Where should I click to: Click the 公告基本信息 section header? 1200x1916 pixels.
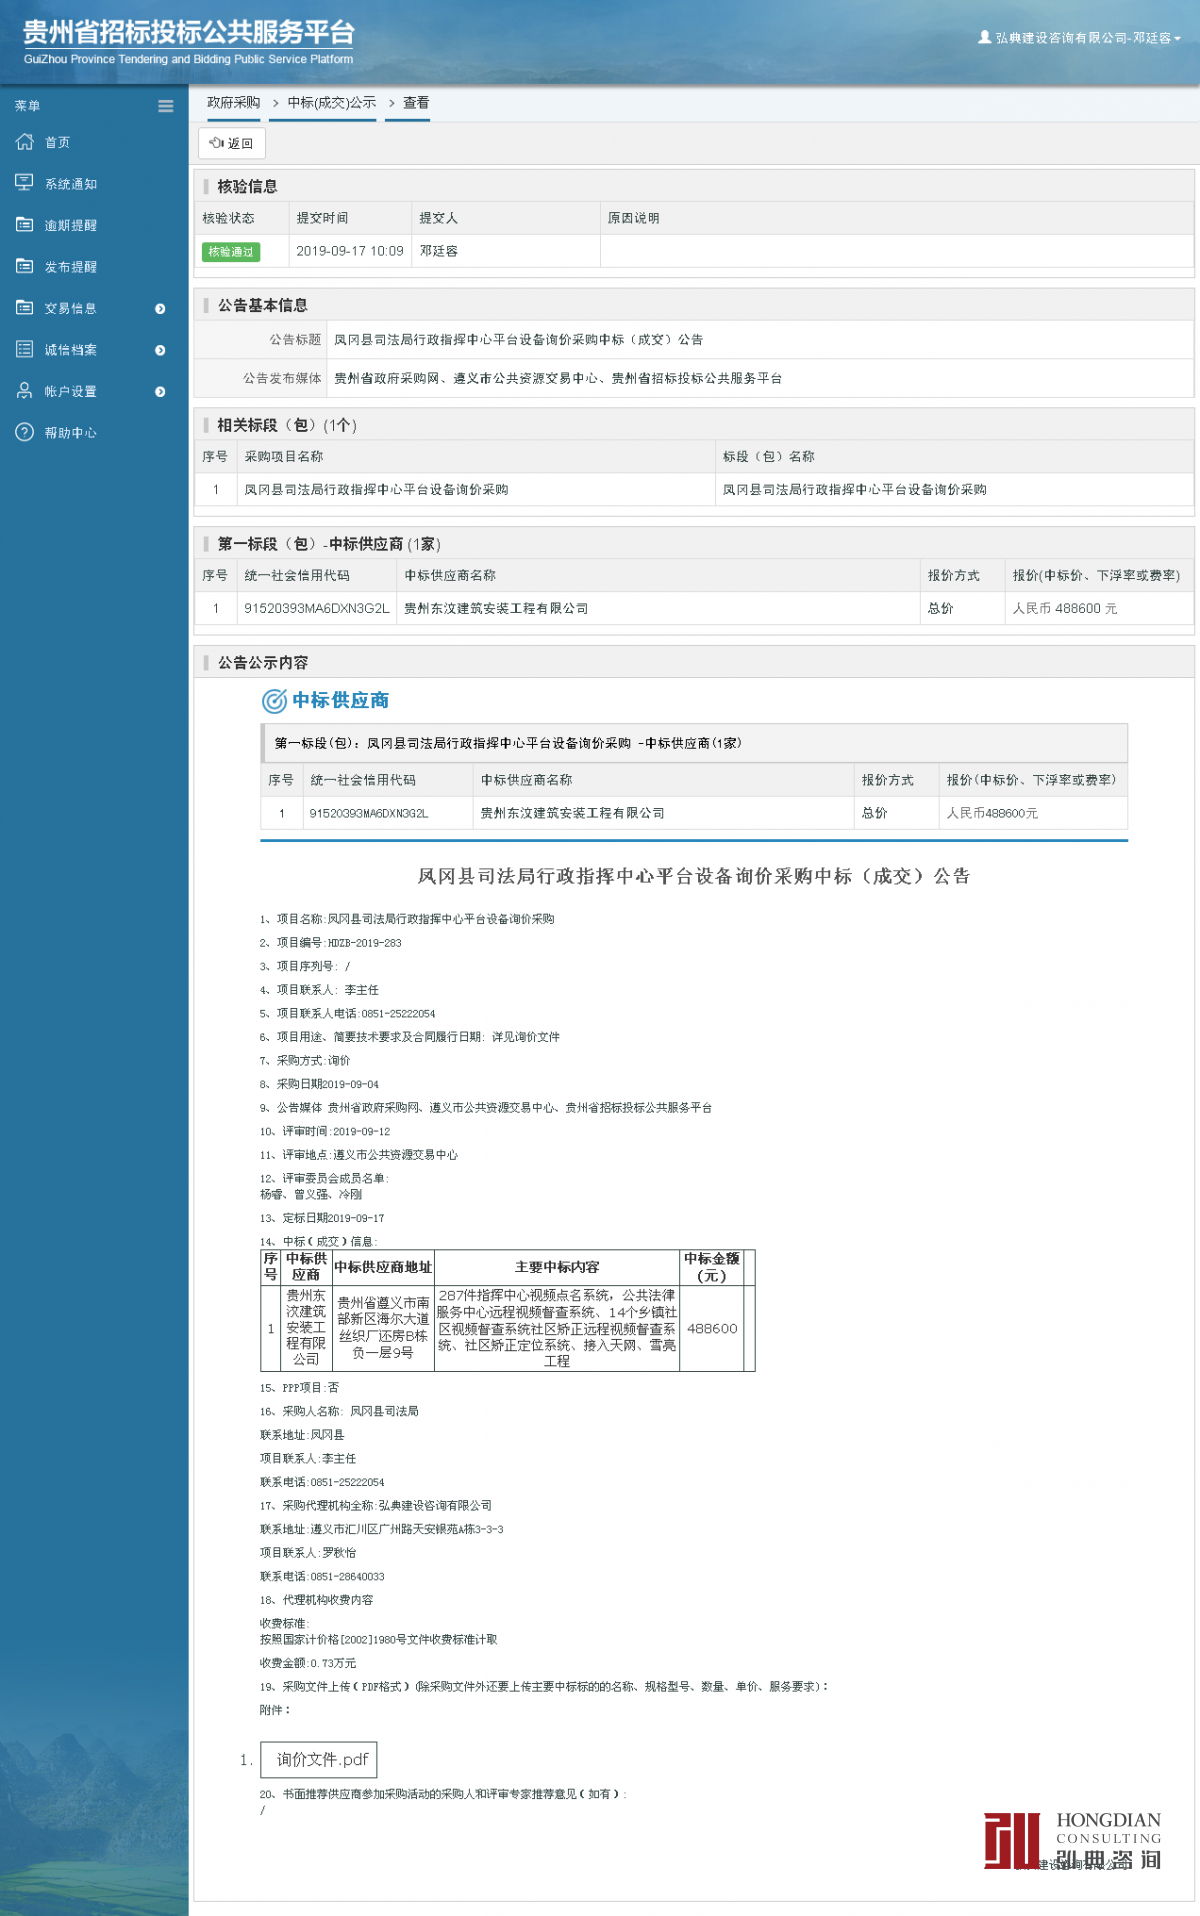(262, 306)
